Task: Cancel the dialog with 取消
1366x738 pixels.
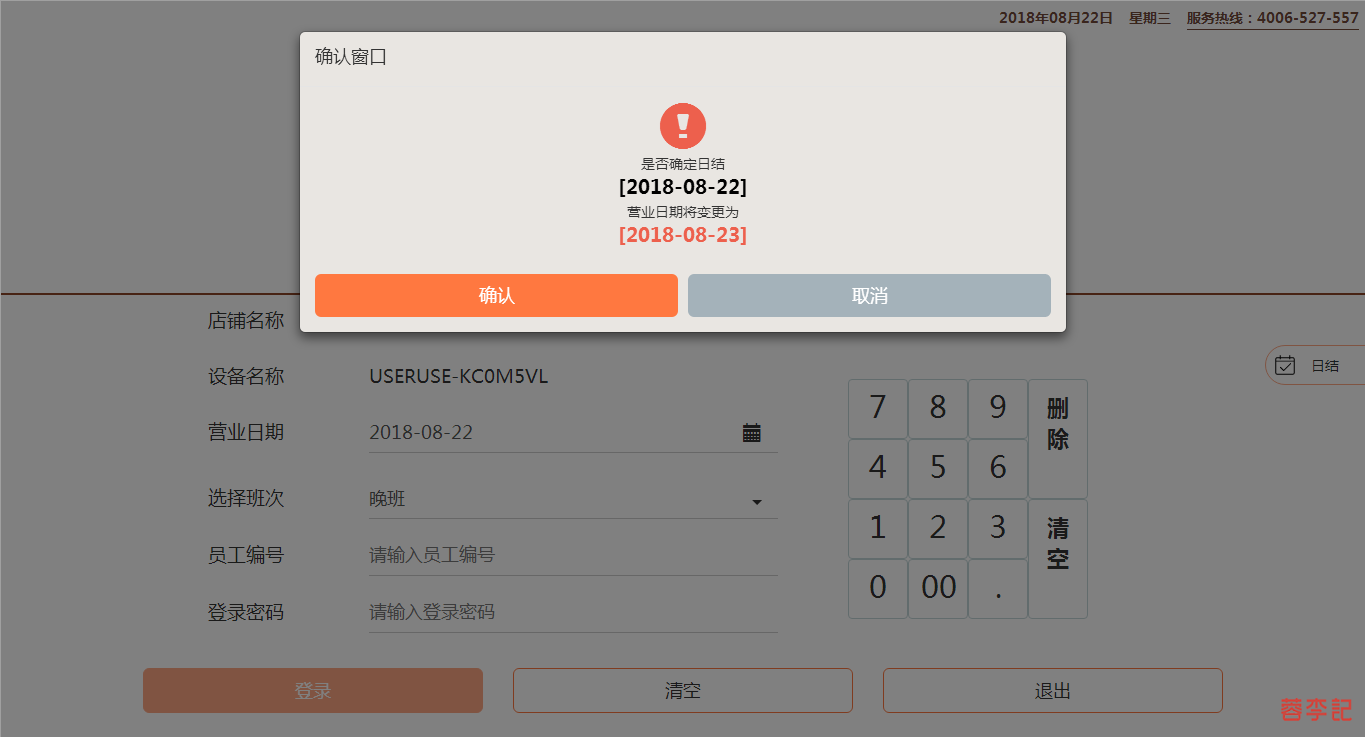Action: pos(869,296)
